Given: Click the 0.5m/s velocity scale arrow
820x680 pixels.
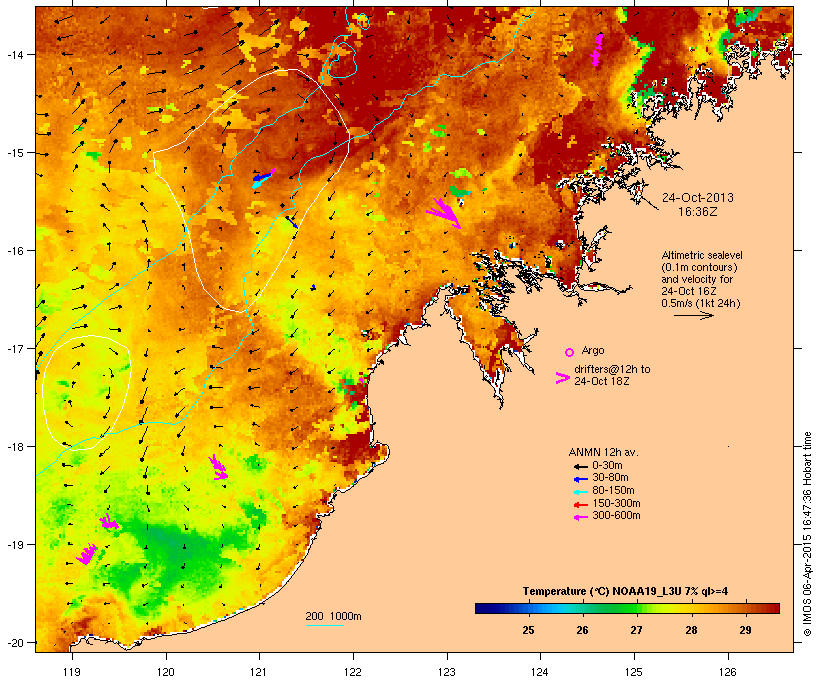Looking at the screenshot, I should (693, 315).
